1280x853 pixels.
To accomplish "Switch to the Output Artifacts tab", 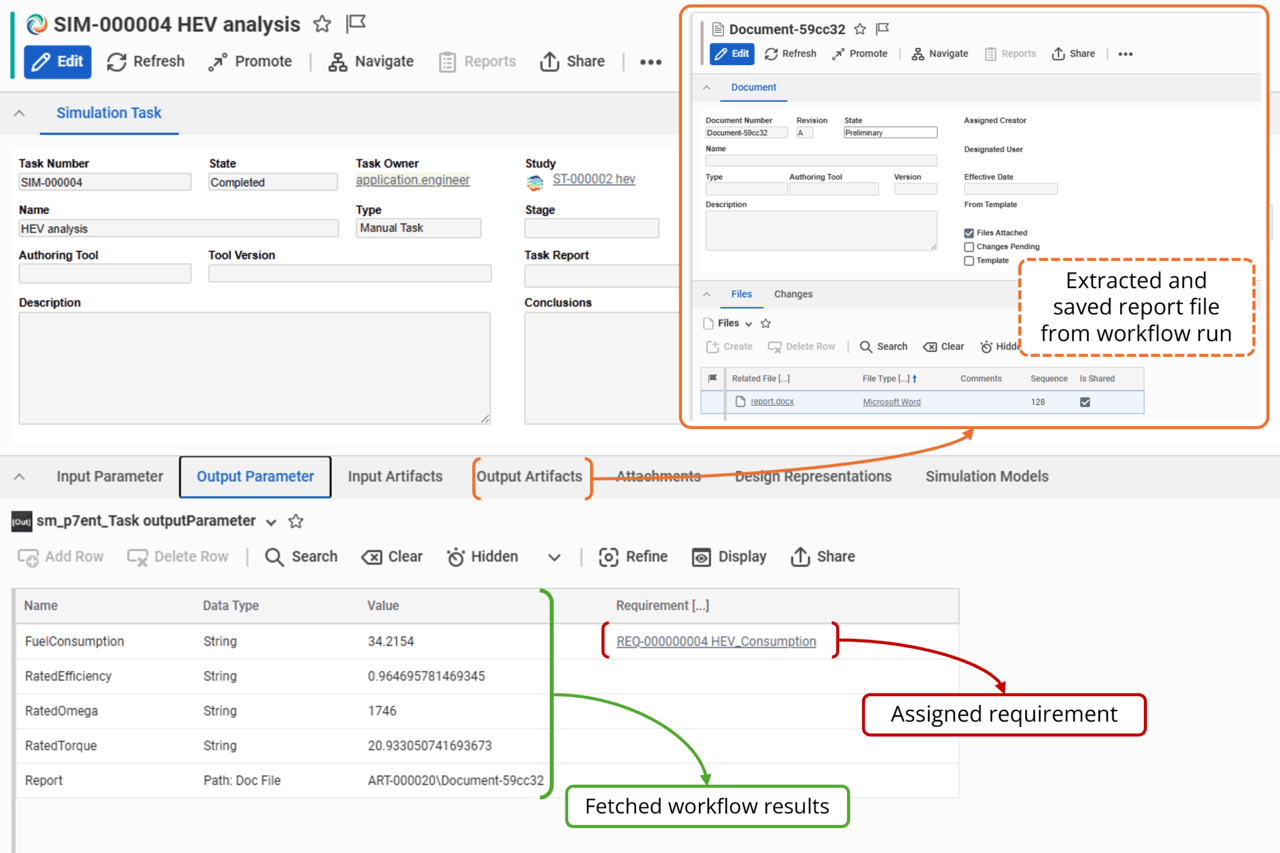I will pyautogui.click(x=531, y=477).
